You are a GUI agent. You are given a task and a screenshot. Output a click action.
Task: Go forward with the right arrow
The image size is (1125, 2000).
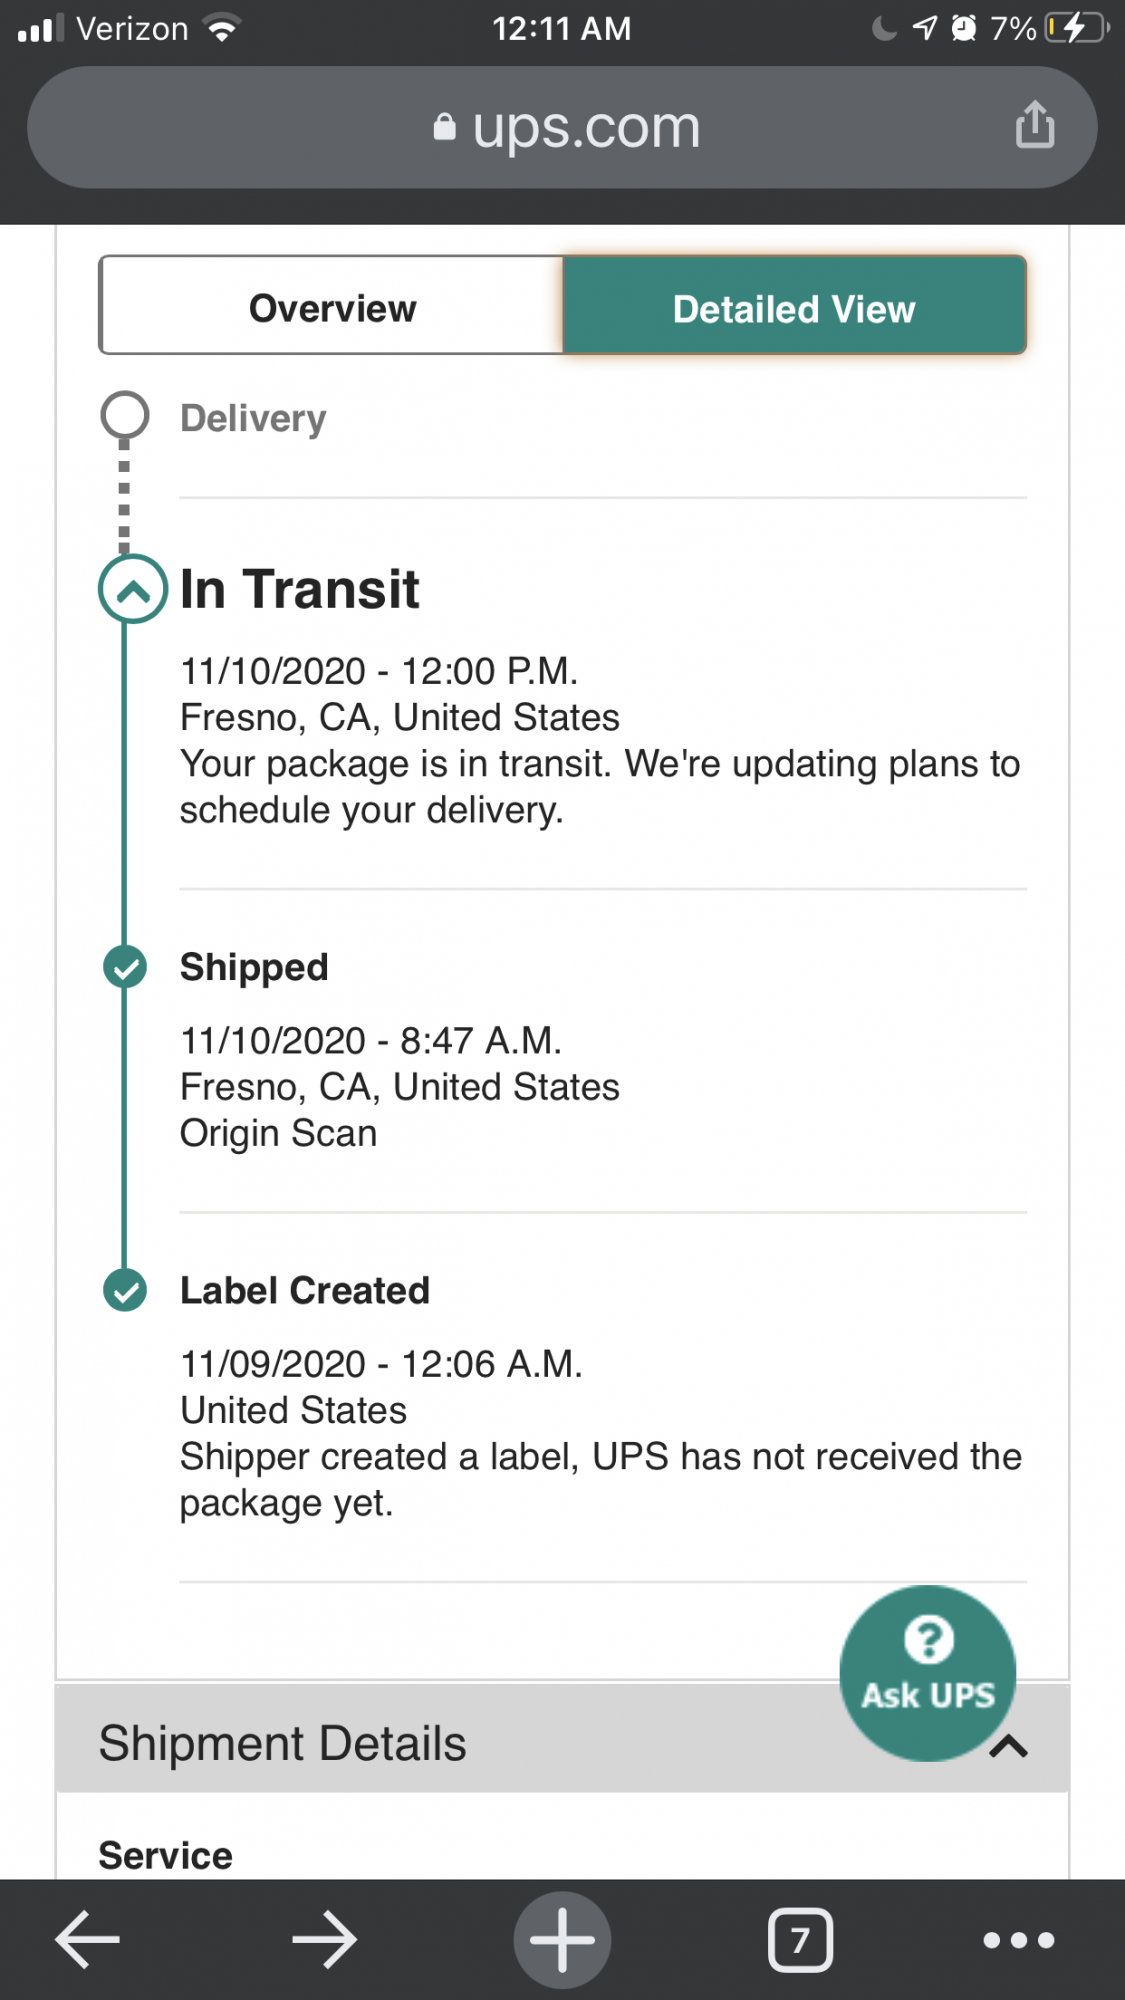tap(324, 1939)
